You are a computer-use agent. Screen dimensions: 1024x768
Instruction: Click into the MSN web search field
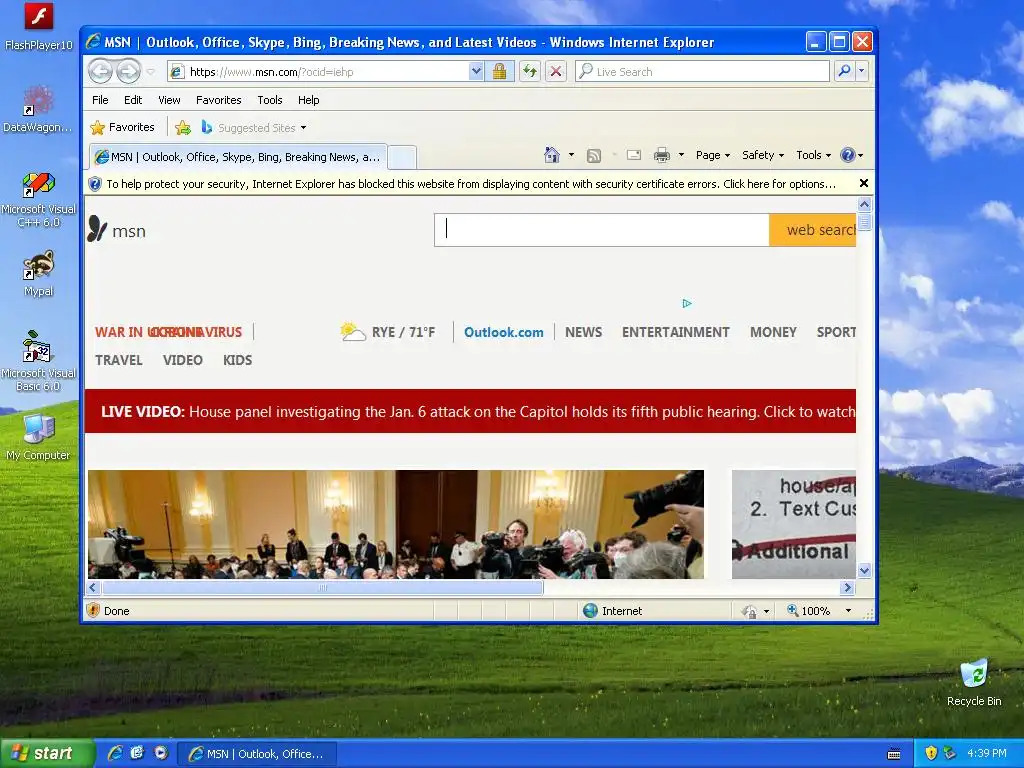(601, 230)
